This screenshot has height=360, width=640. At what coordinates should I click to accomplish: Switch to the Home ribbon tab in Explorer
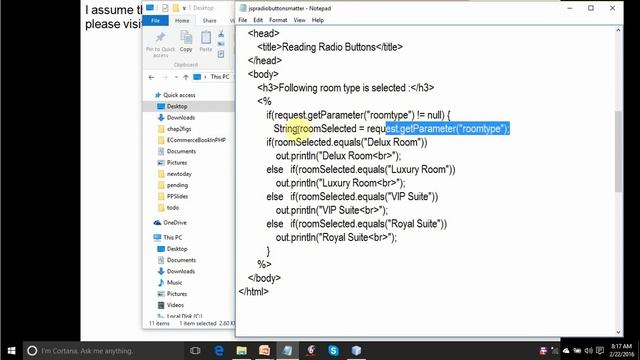(182, 20)
